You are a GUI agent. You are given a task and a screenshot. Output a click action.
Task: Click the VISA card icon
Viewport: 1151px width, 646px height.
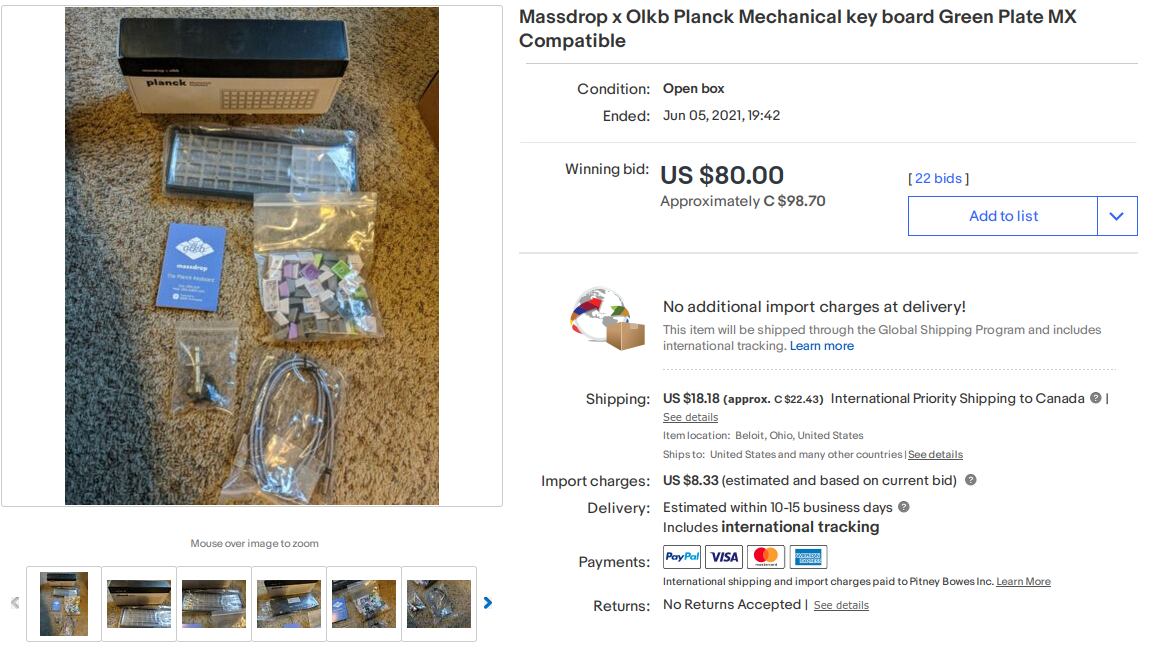coord(724,557)
